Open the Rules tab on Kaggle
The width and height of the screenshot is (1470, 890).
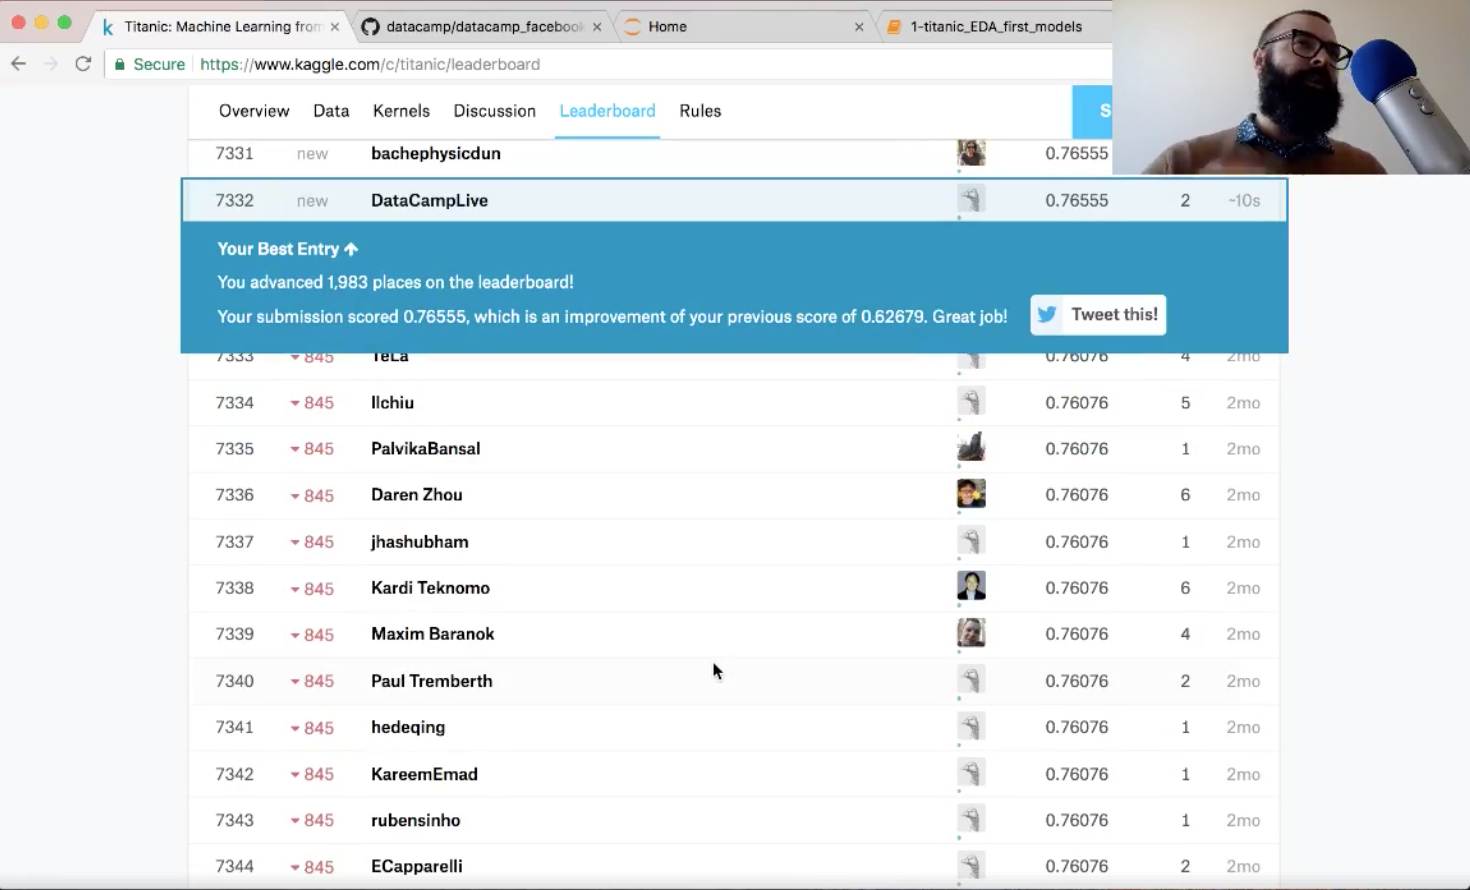coord(699,111)
